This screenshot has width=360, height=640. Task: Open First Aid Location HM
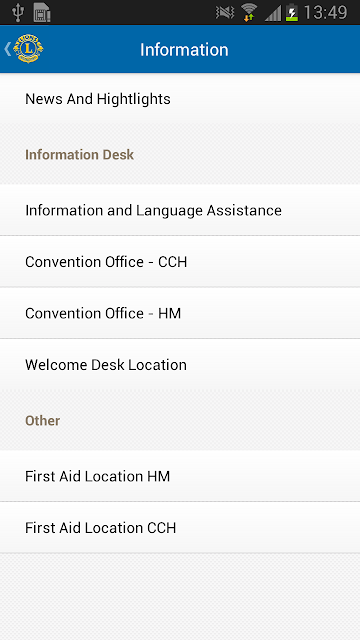tap(180, 476)
